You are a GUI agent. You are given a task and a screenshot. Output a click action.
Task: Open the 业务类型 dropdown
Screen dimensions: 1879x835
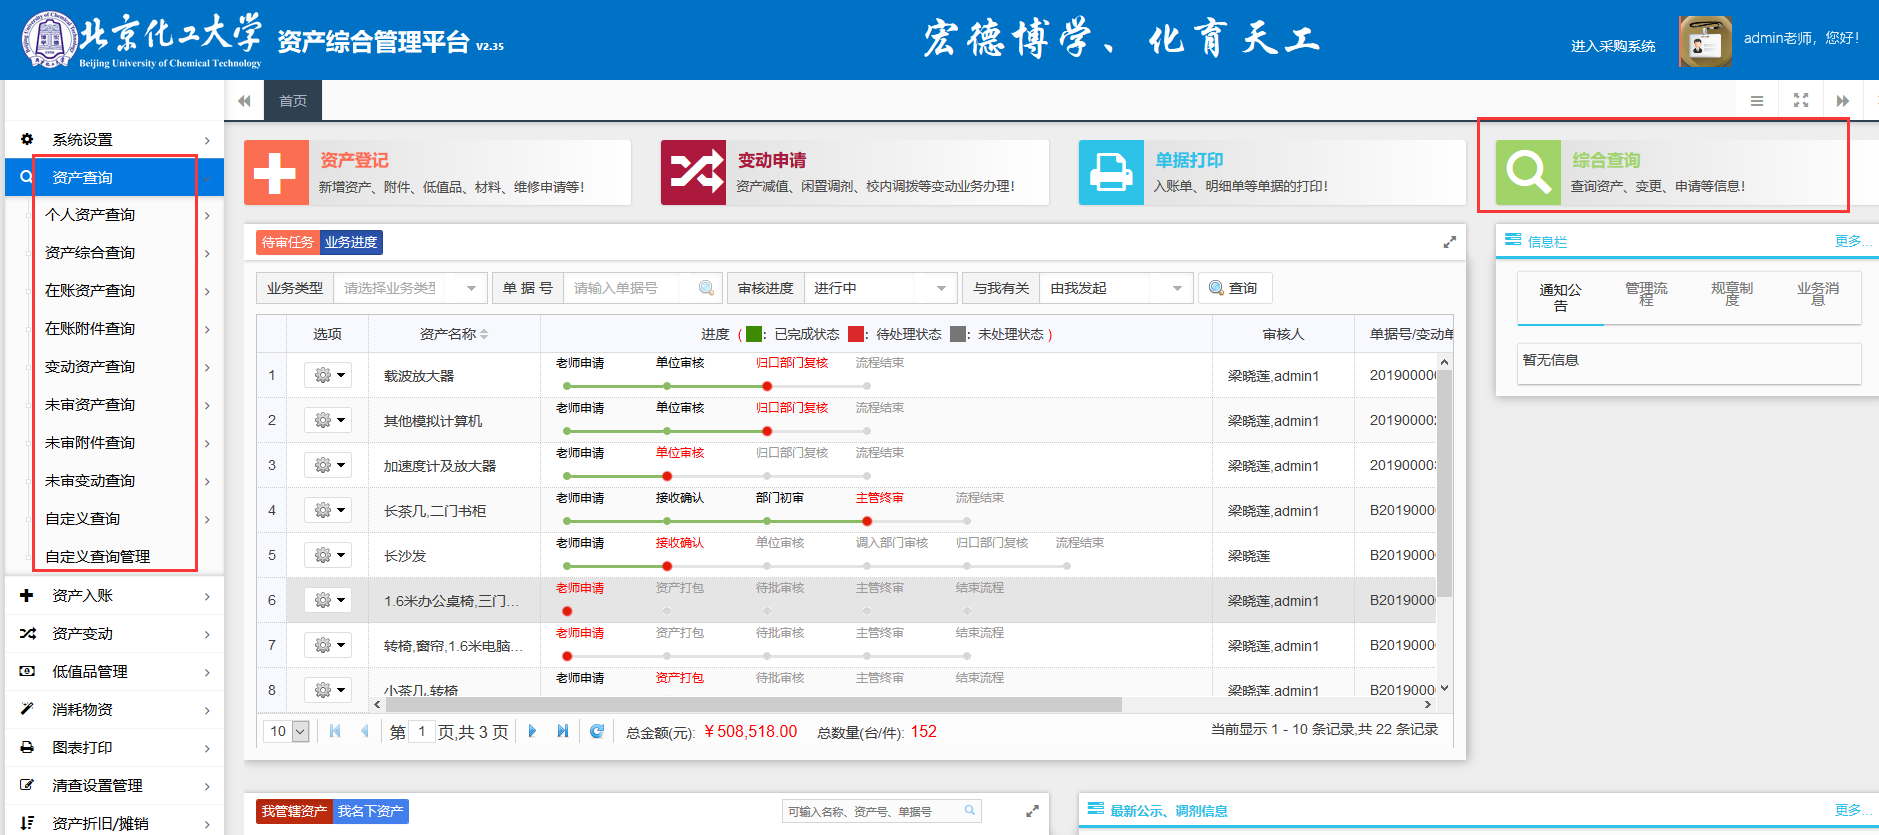click(410, 288)
